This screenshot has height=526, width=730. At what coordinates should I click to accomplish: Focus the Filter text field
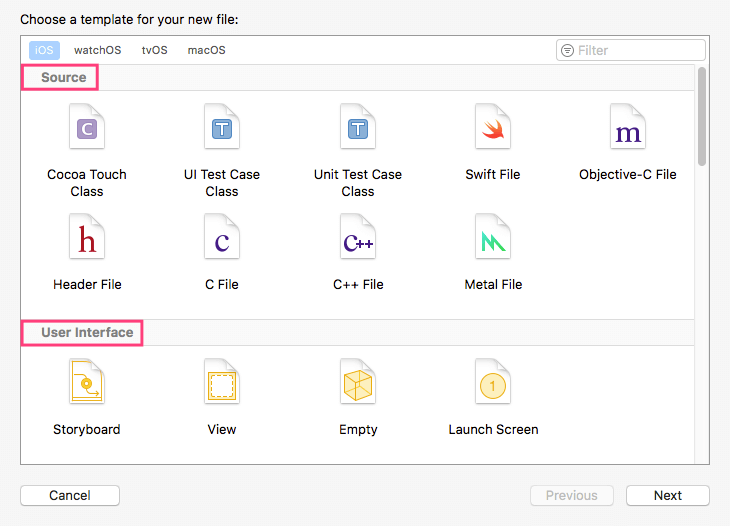point(631,50)
